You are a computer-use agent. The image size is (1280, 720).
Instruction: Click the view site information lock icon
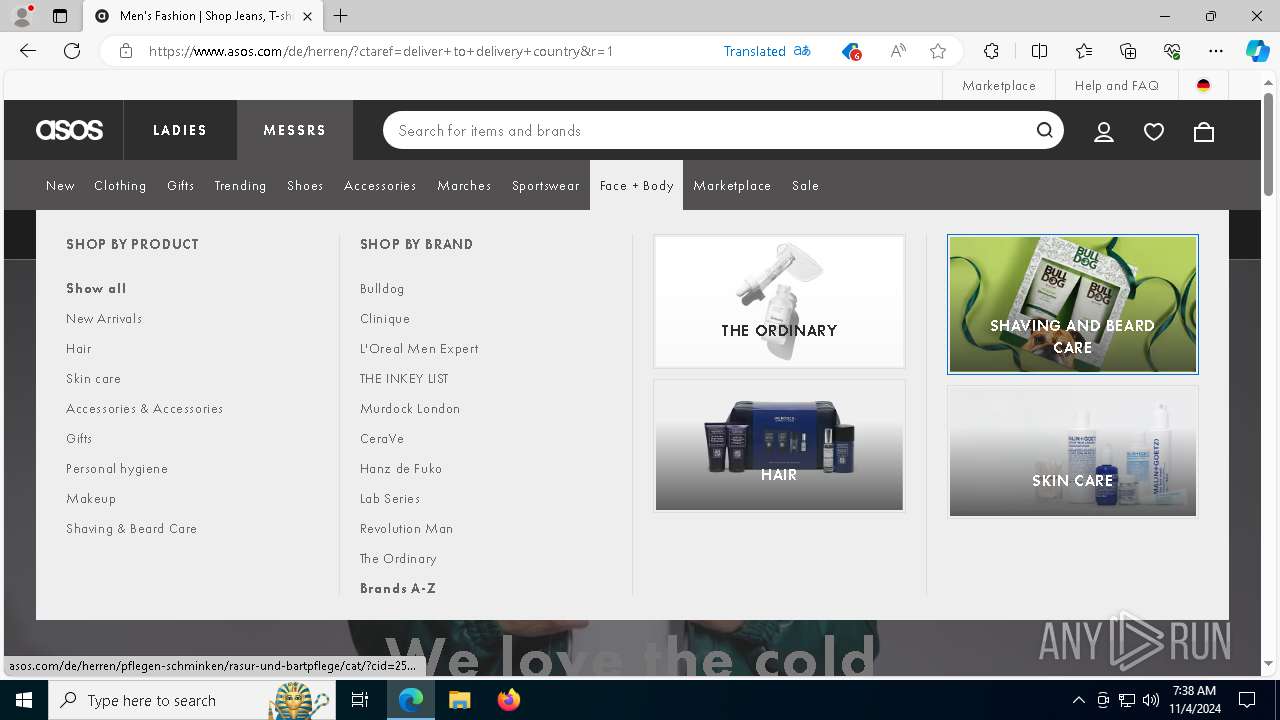click(x=126, y=51)
